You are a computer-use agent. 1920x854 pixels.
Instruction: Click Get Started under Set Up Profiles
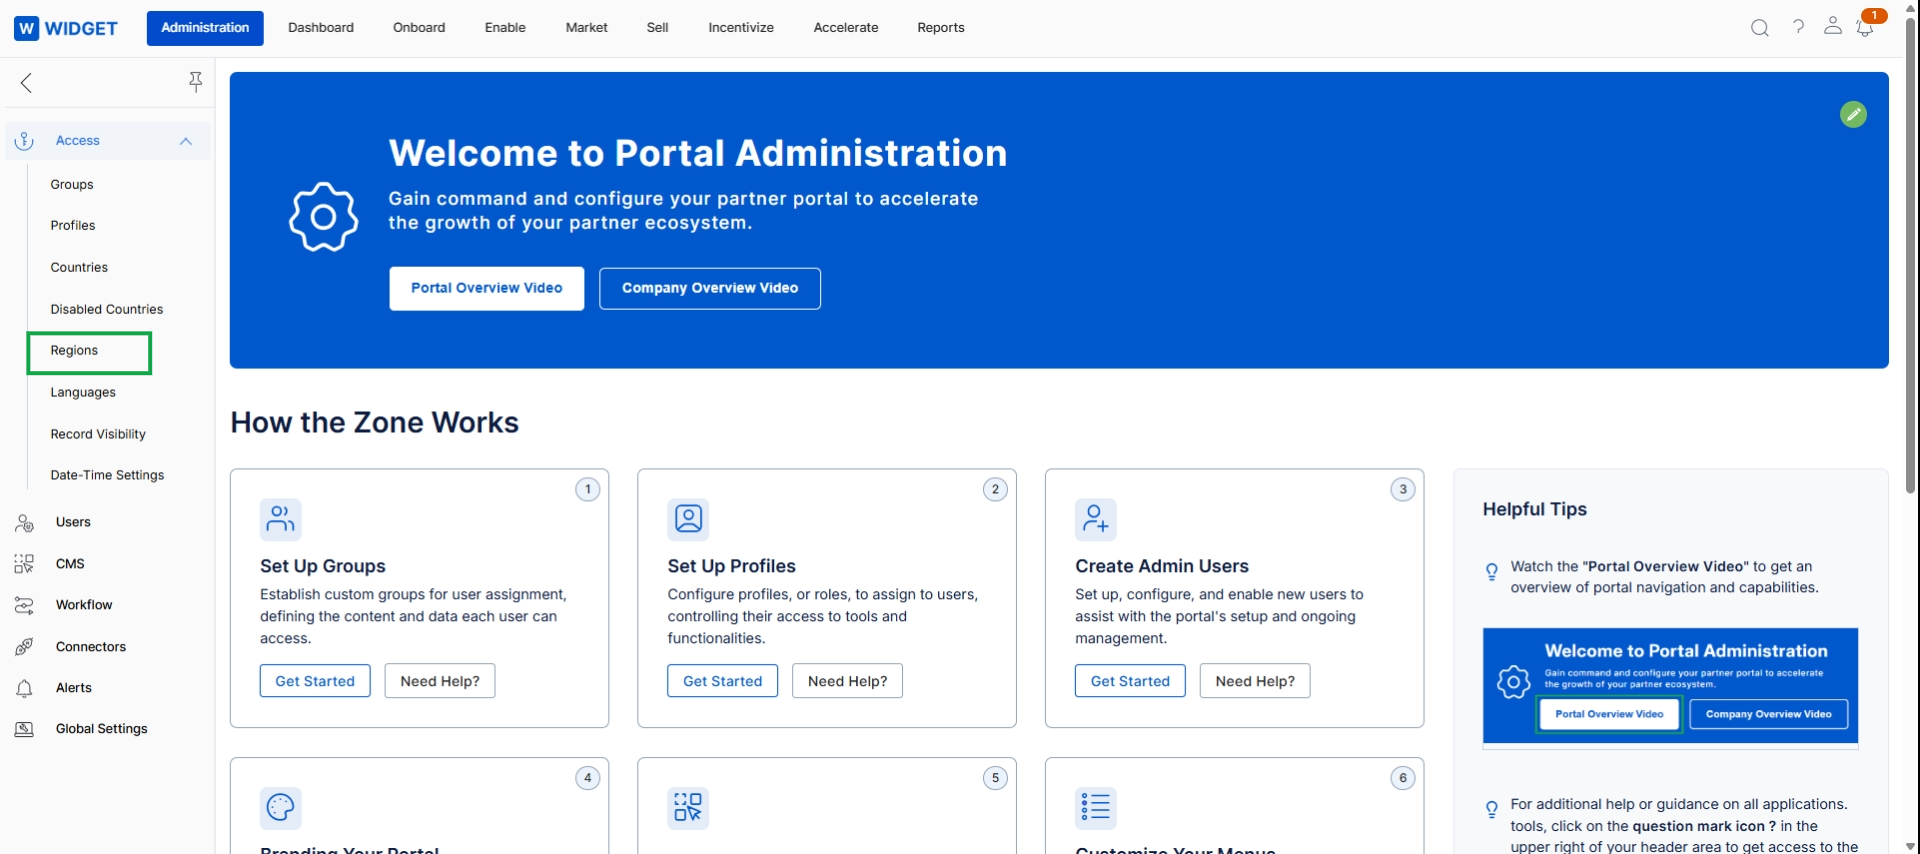(x=723, y=681)
